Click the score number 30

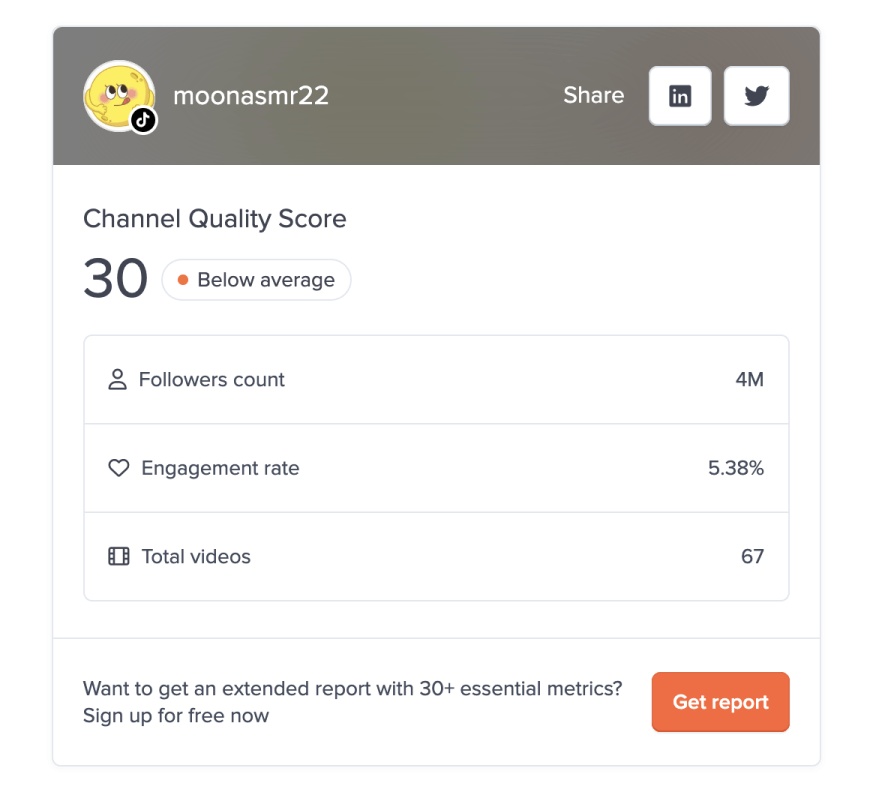(116, 278)
